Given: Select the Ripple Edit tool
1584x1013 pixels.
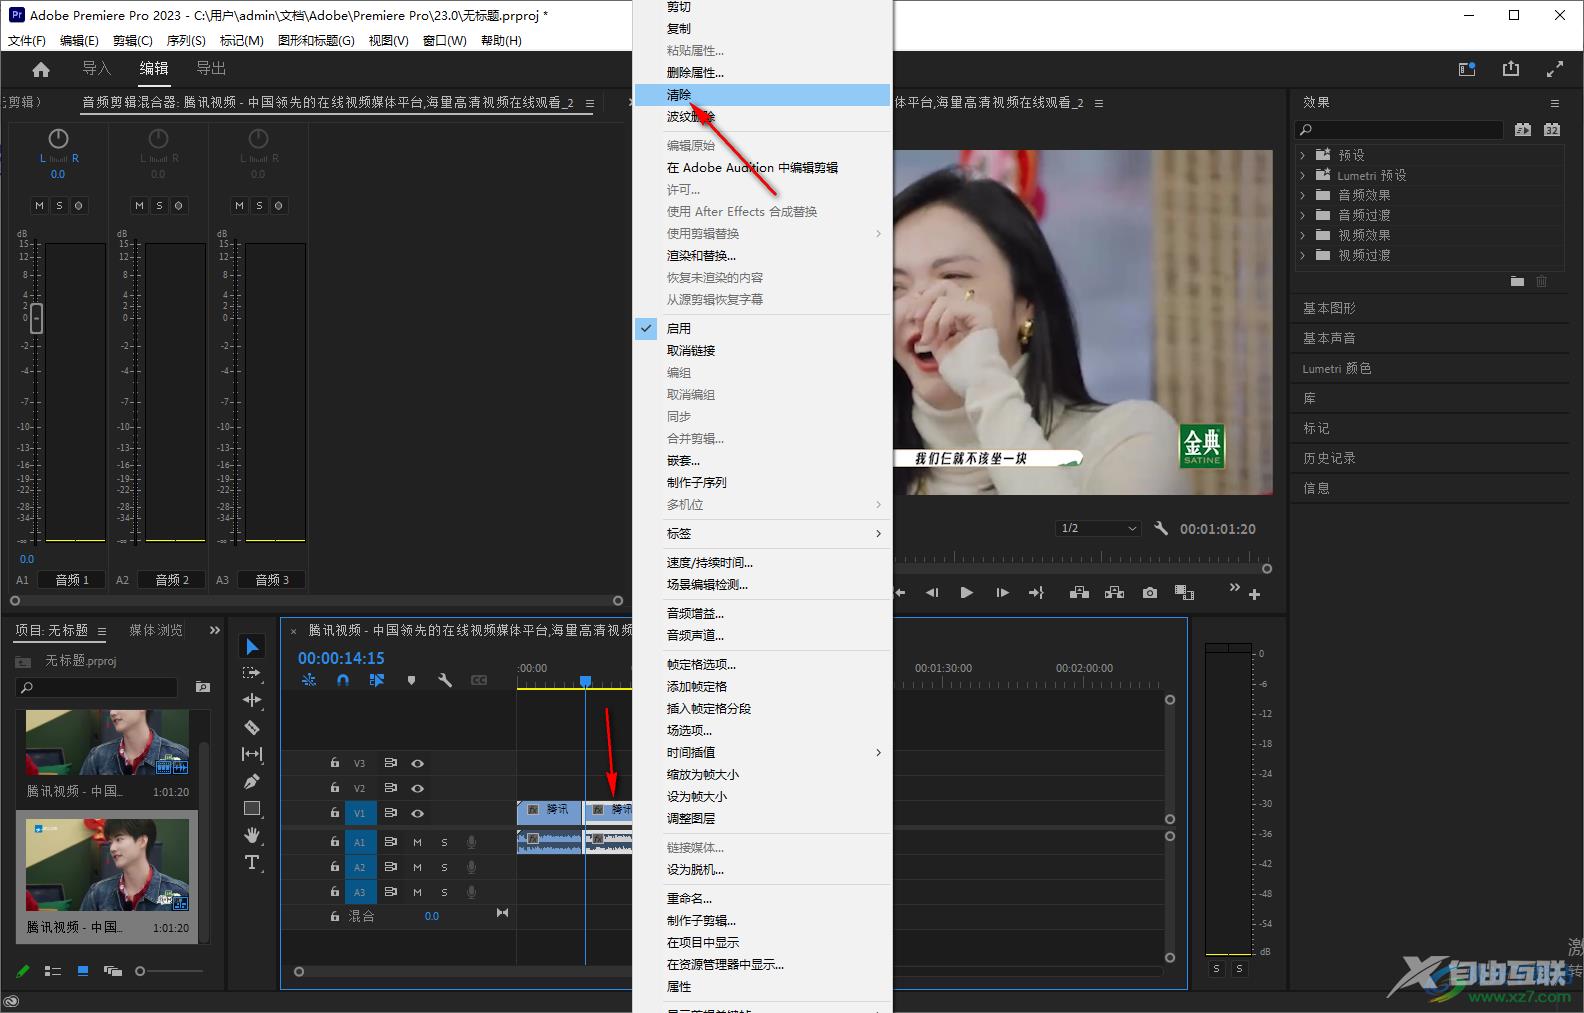Looking at the screenshot, I should point(252,700).
